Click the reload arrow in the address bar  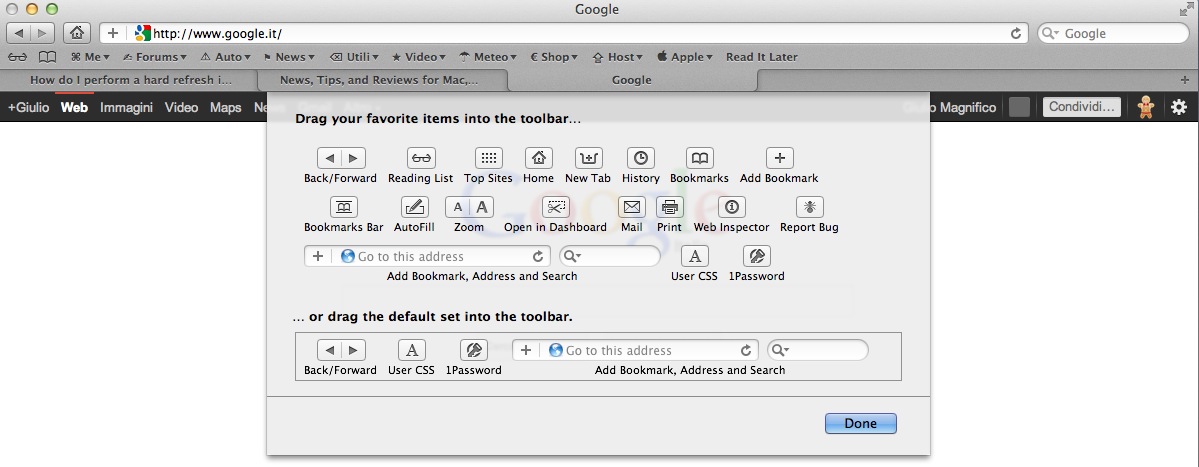pos(1015,34)
